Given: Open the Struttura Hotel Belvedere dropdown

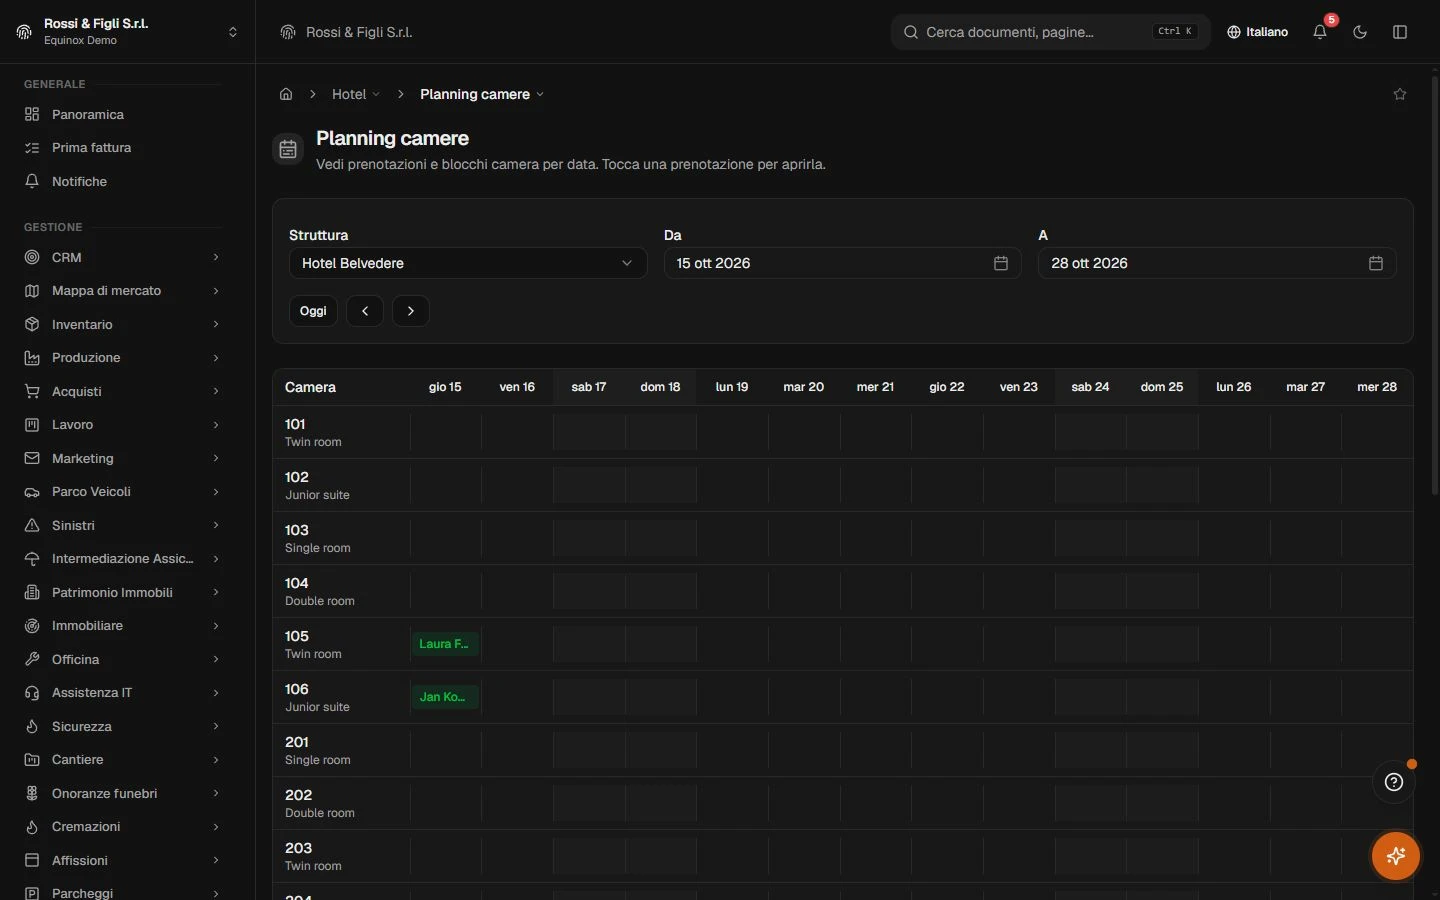Looking at the screenshot, I should (x=468, y=263).
